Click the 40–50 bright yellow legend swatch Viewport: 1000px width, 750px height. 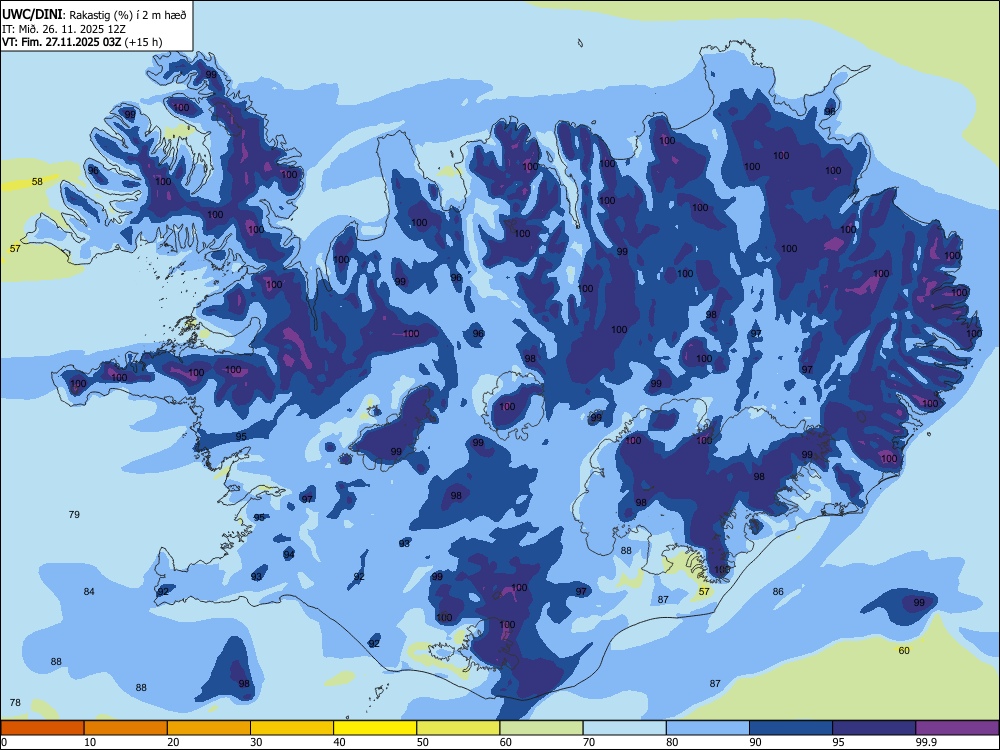click(375, 728)
